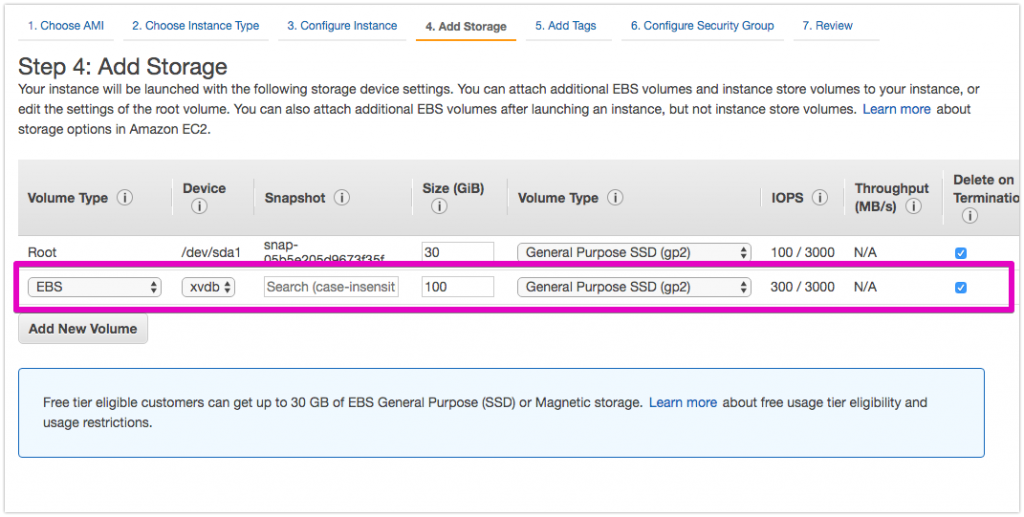Screen dimensions: 1024x517
Task: Open Learn more link in free tier notice
Action: (682, 403)
